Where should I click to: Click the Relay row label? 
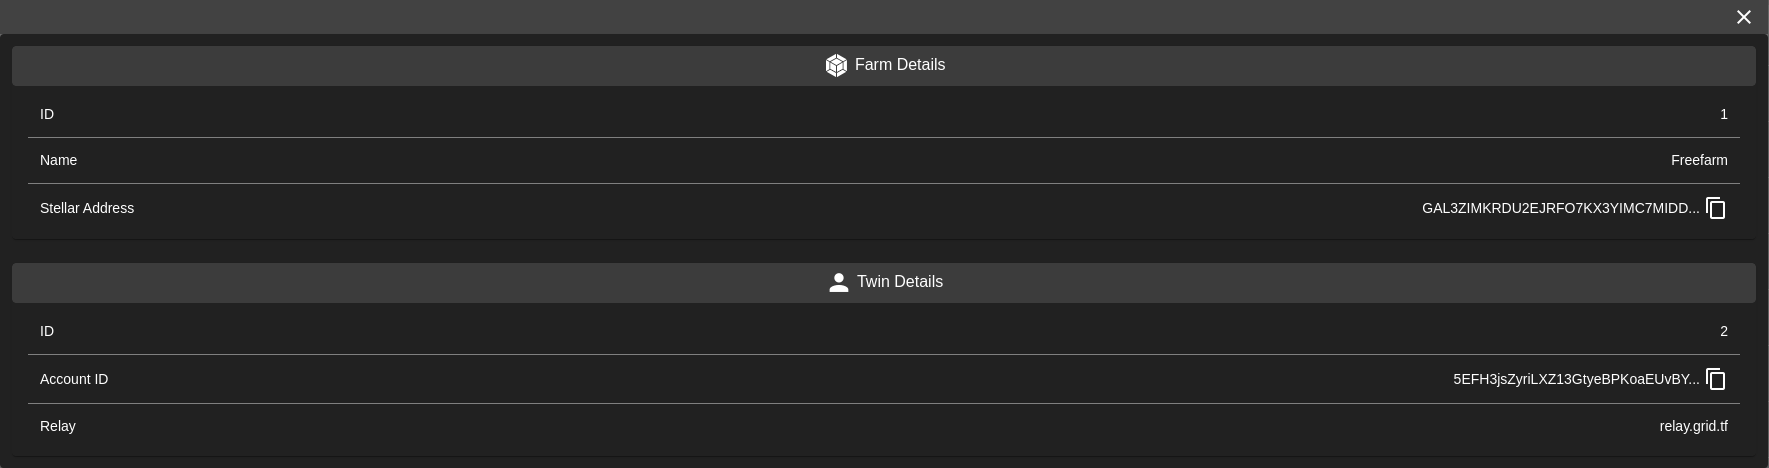[58, 426]
